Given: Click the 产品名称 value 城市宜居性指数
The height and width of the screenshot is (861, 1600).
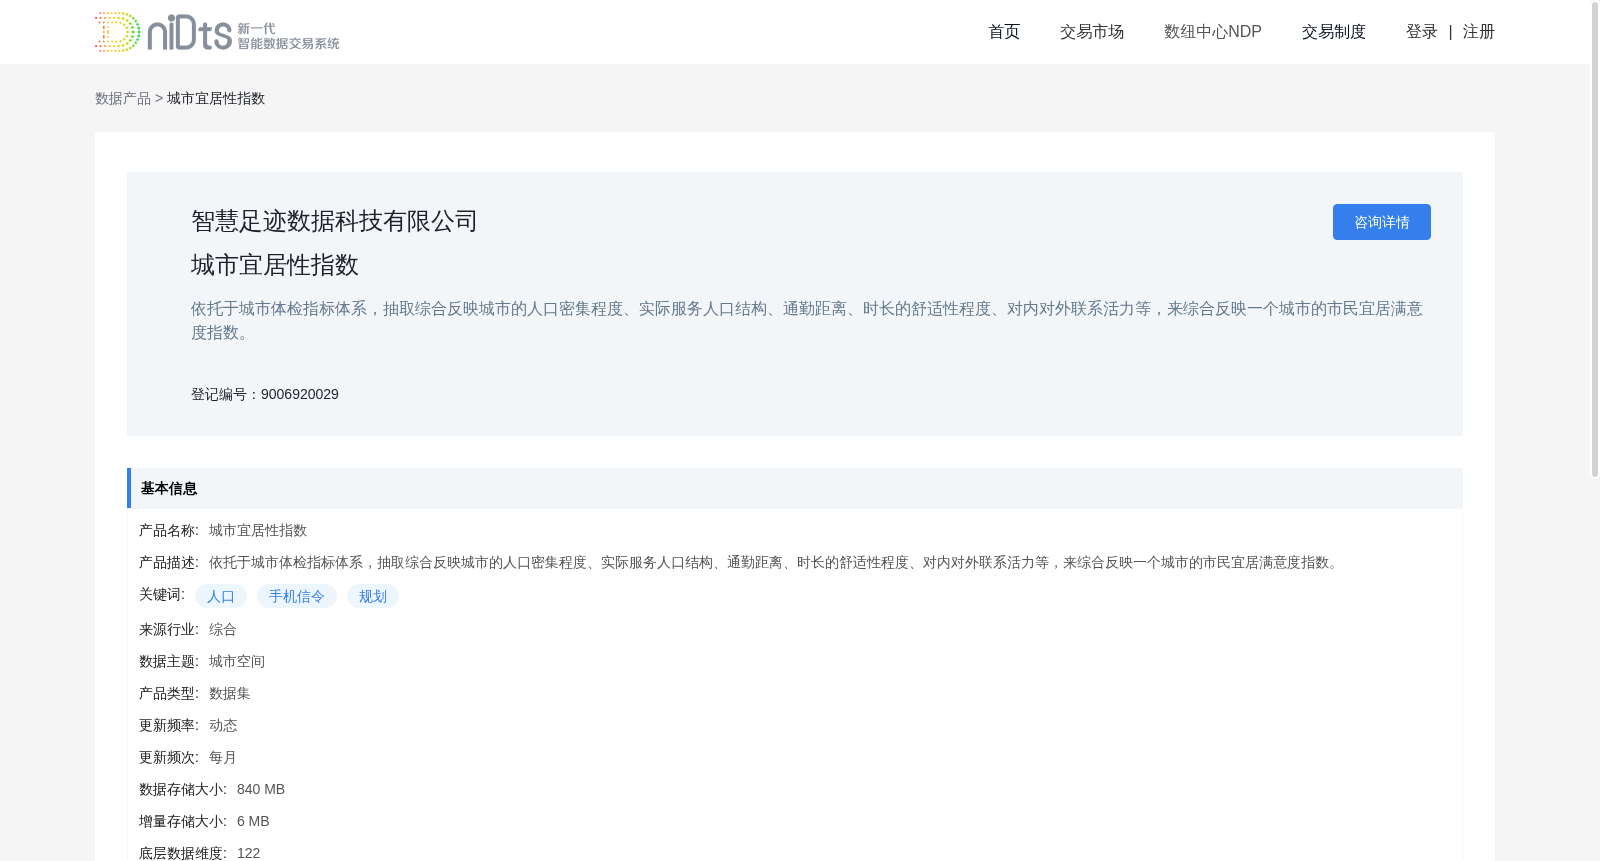Looking at the screenshot, I should point(258,530).
